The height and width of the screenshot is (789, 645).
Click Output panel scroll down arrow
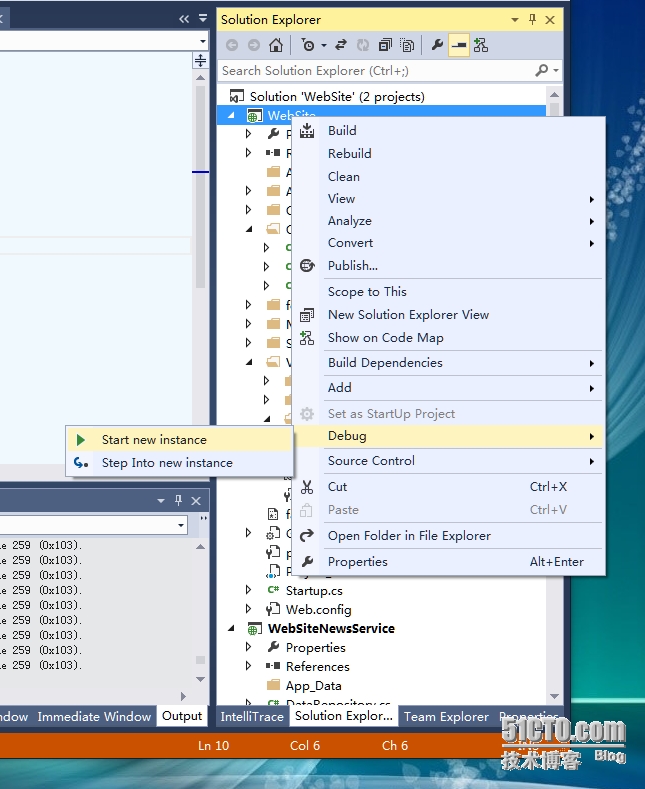[x=200, y=679]
